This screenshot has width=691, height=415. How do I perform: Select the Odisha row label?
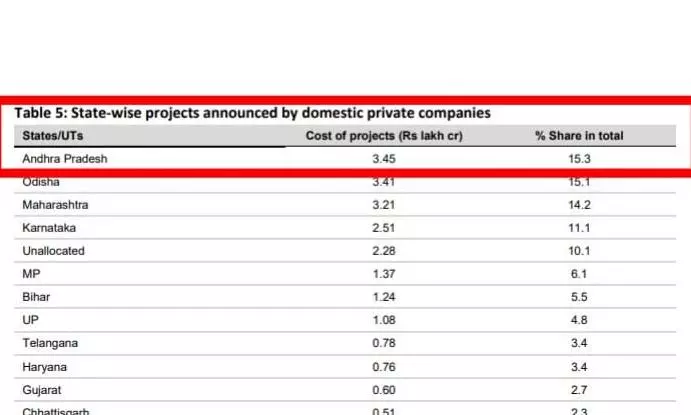[x=42, y=182]
